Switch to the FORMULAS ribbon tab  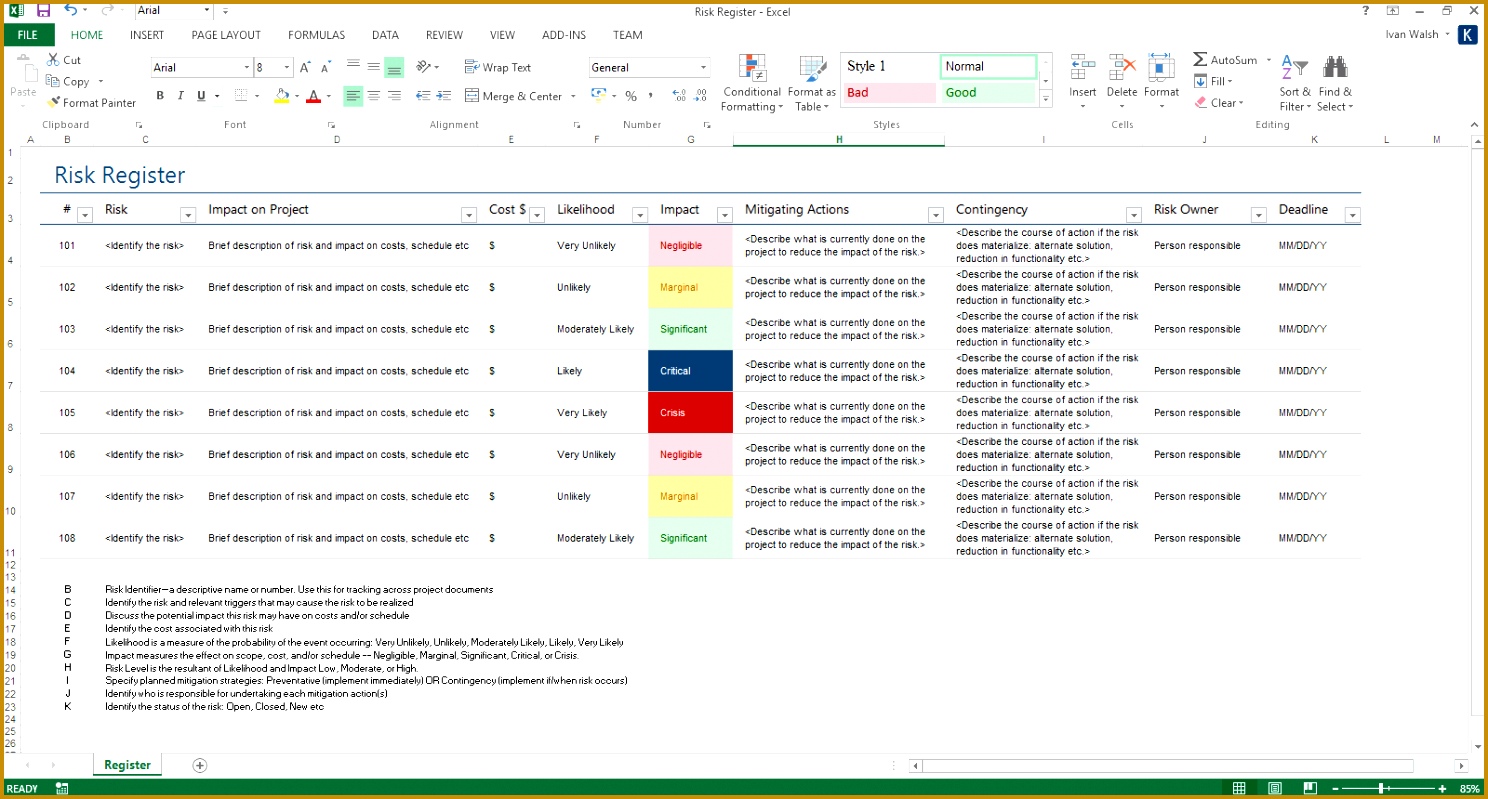tap(316, 35)
